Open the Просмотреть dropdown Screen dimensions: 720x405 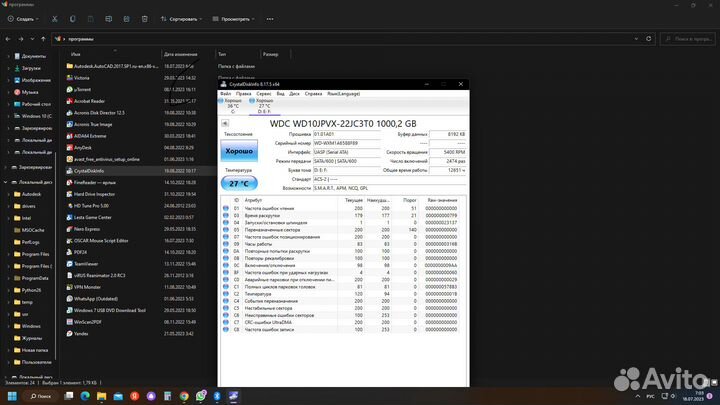point(234,19)
